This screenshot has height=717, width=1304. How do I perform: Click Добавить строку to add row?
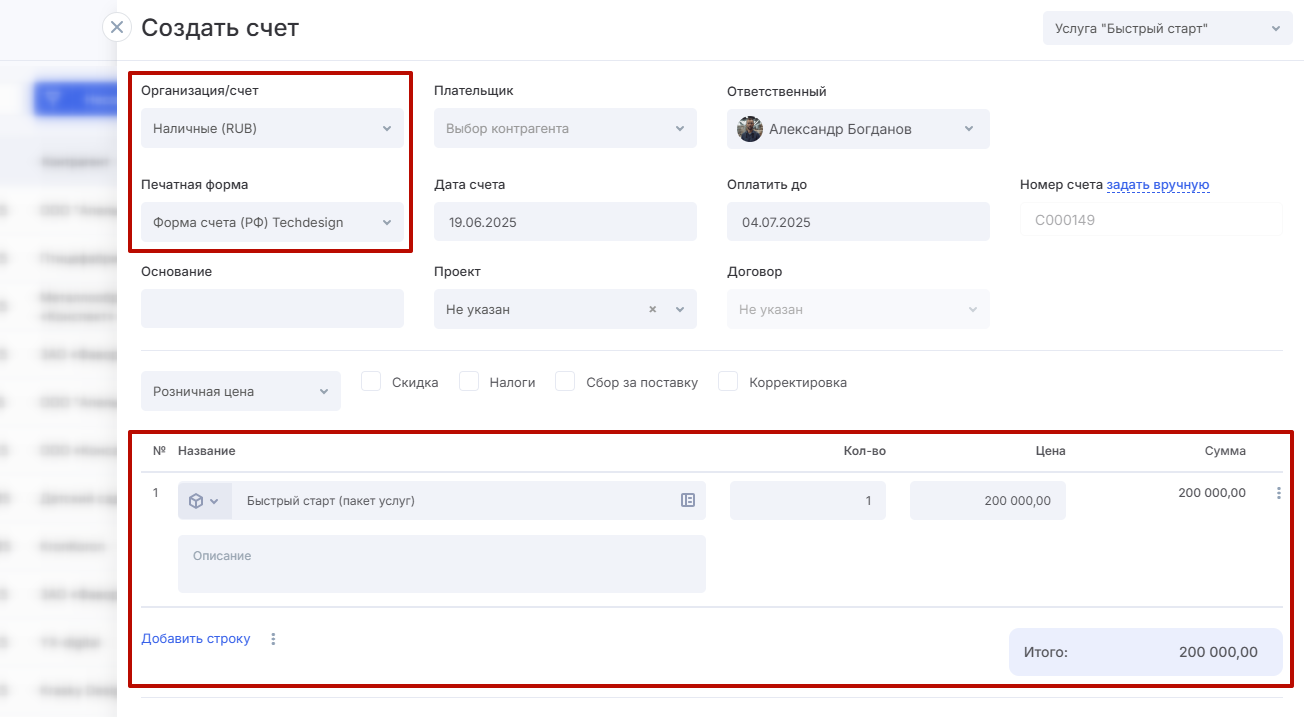(196, 639)
